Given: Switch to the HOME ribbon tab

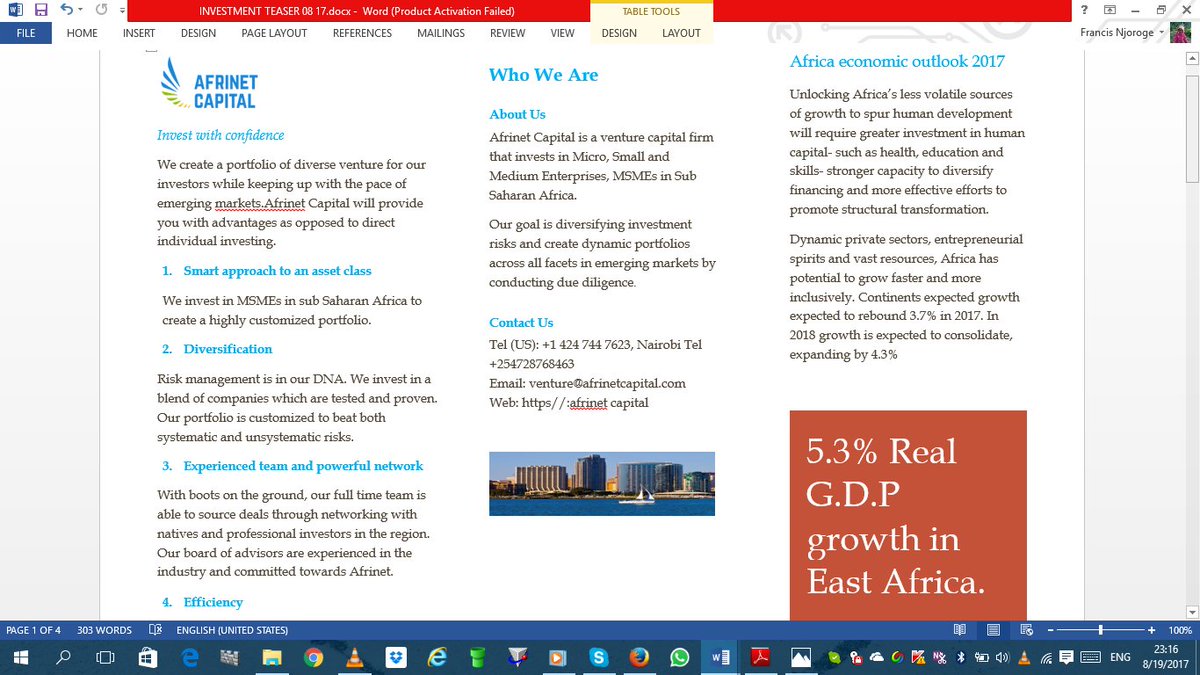Looking at the screenshot, I should coord(82,33).
